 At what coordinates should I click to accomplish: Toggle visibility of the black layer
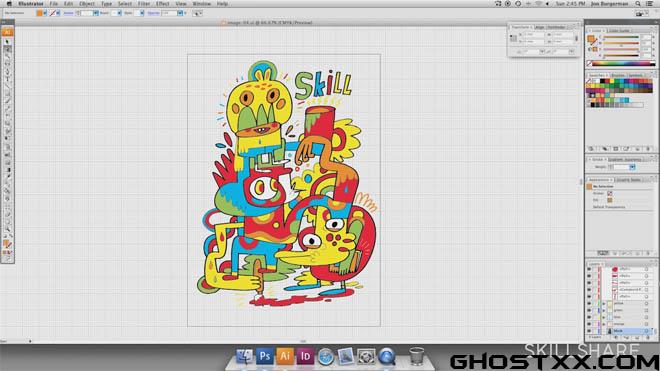(x=589, y=331)
